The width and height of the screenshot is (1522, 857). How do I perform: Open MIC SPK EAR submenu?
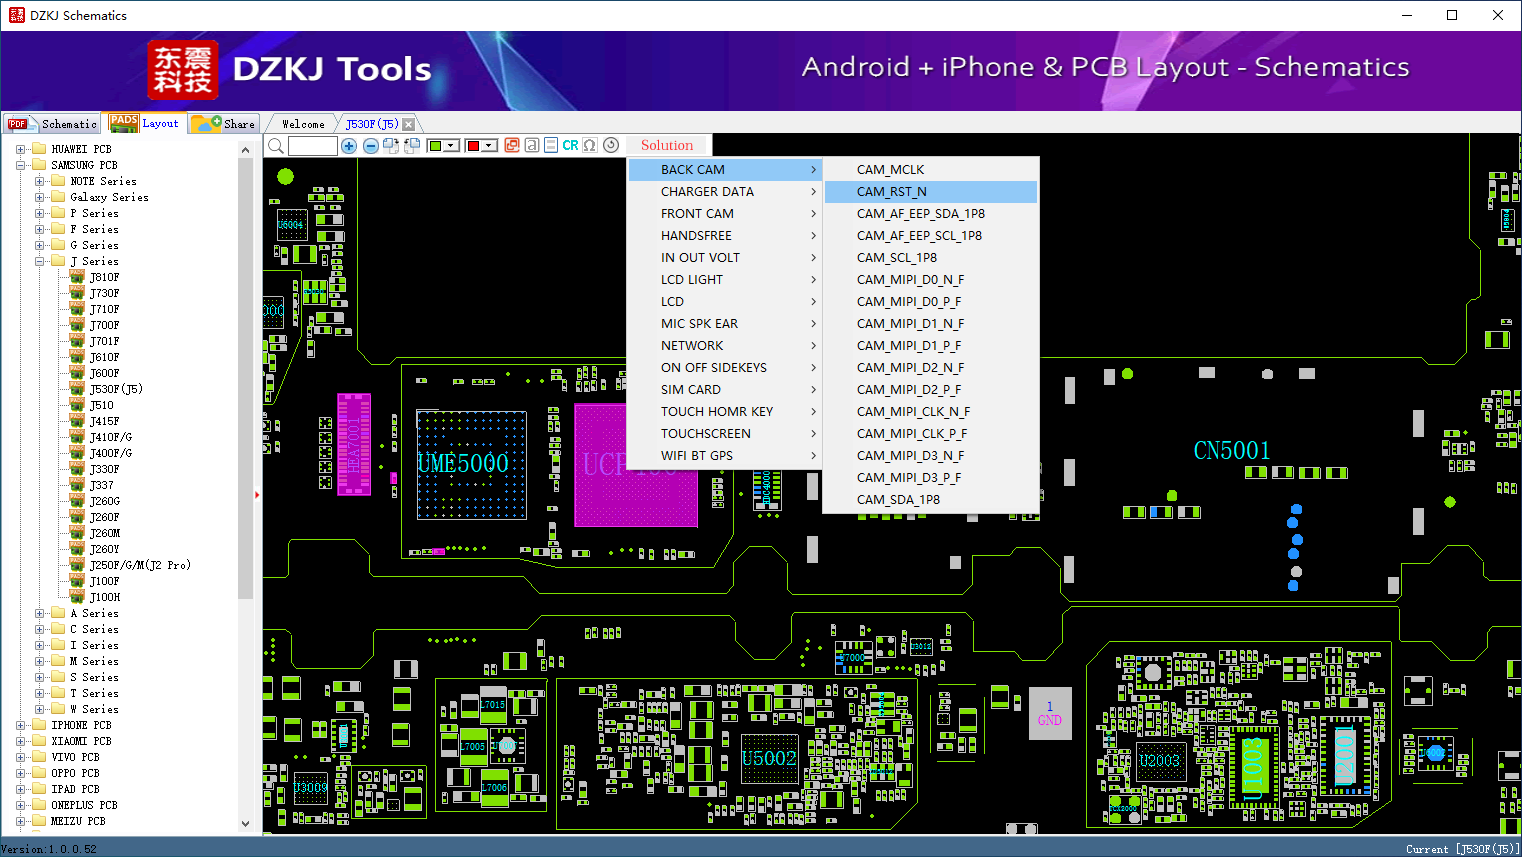point(726,324)
